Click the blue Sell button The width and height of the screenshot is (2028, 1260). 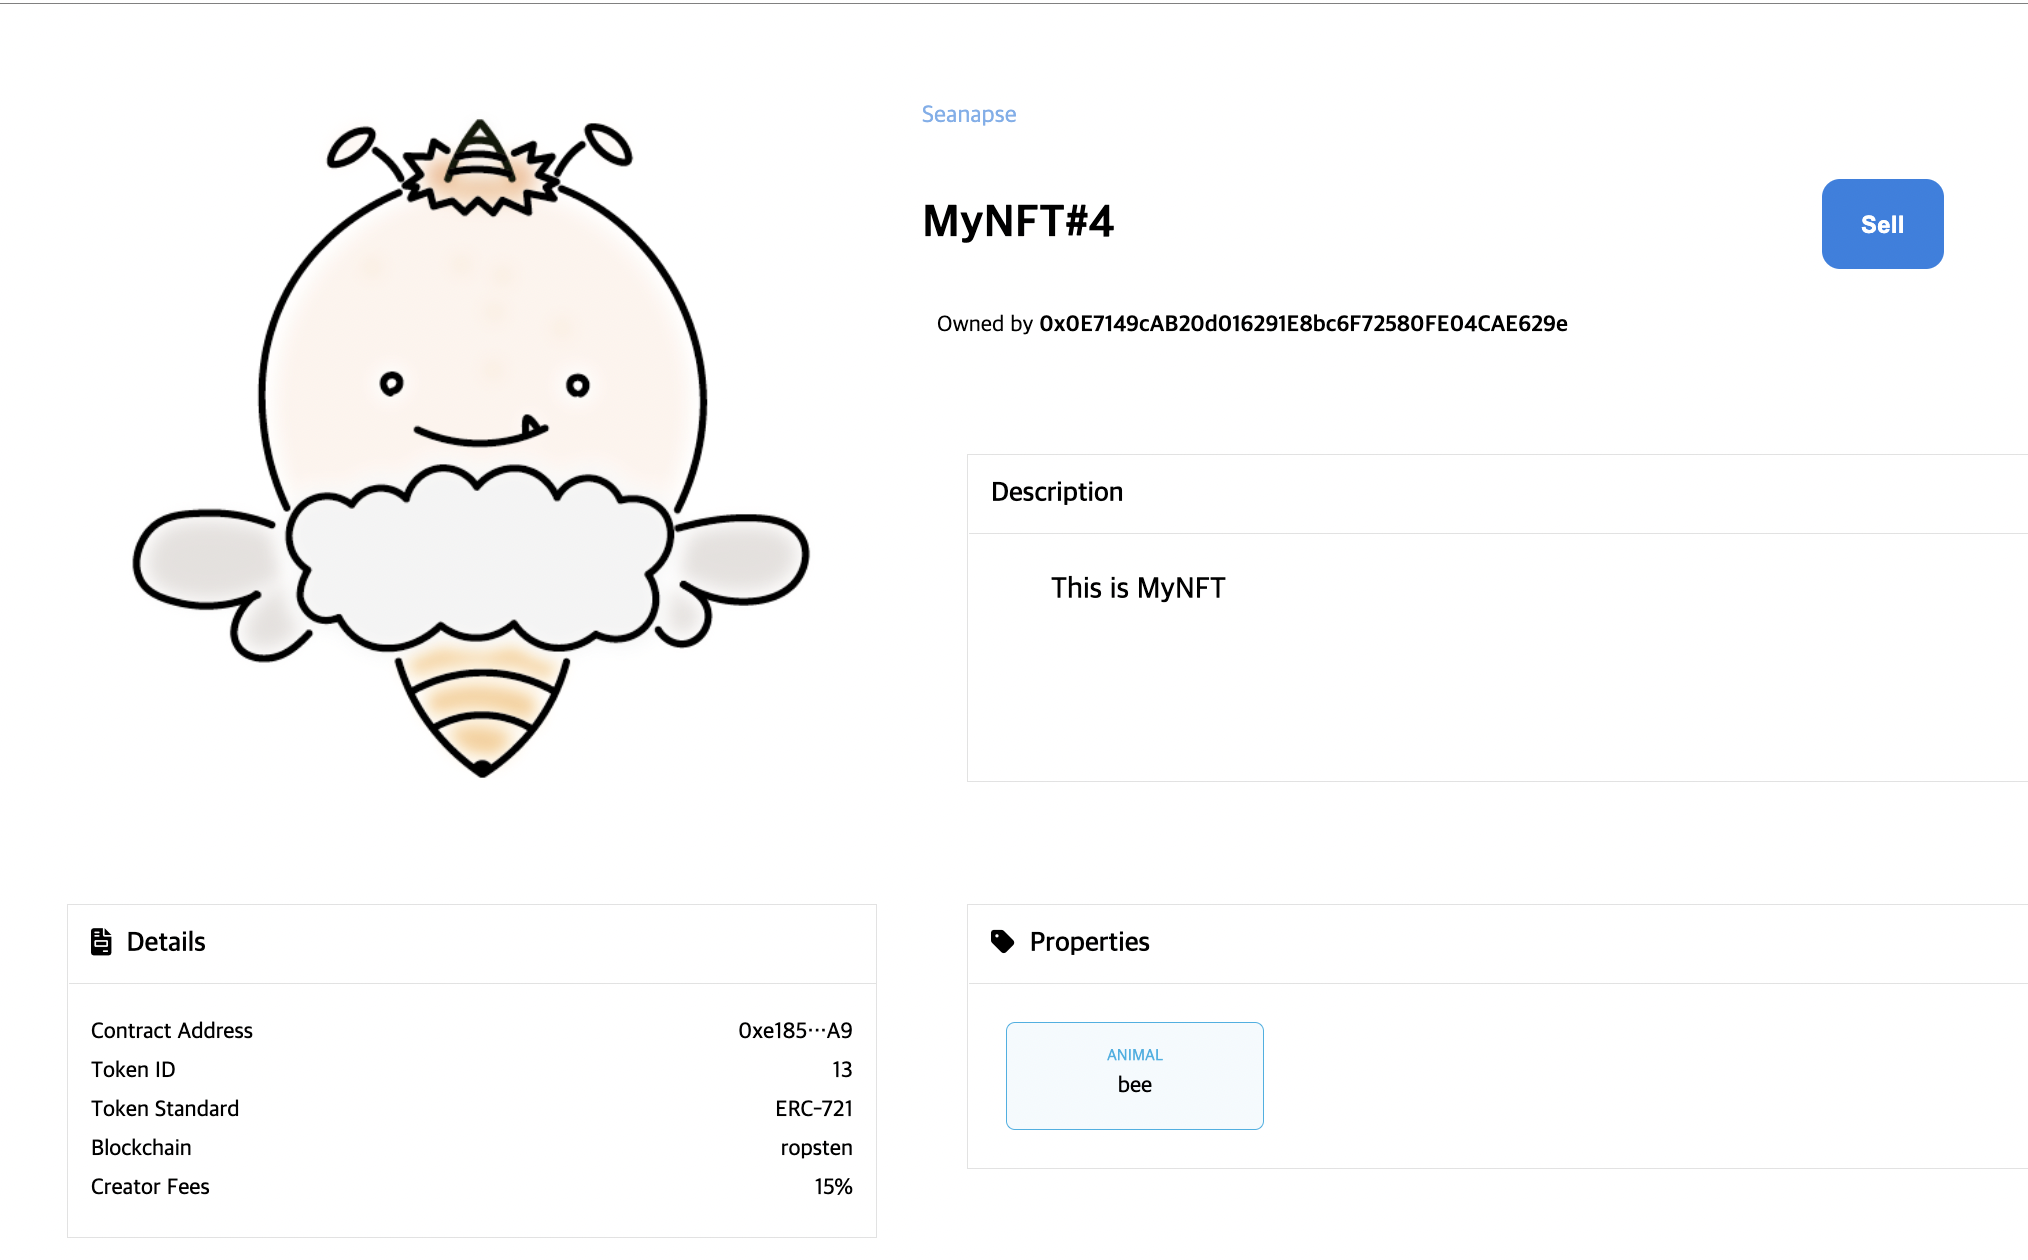point(1882,224)
